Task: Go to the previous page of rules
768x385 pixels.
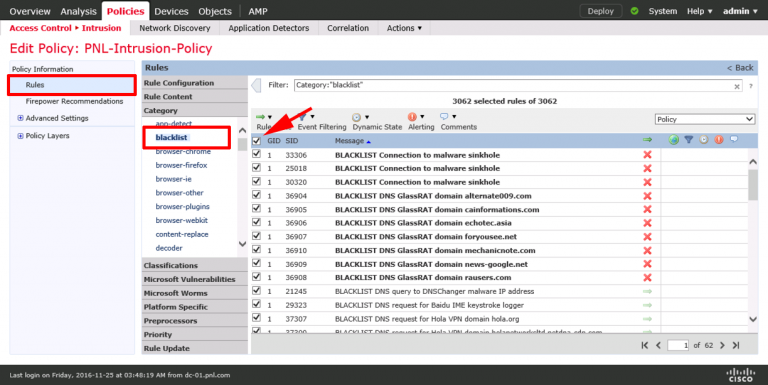Action: tap(658, 345)
